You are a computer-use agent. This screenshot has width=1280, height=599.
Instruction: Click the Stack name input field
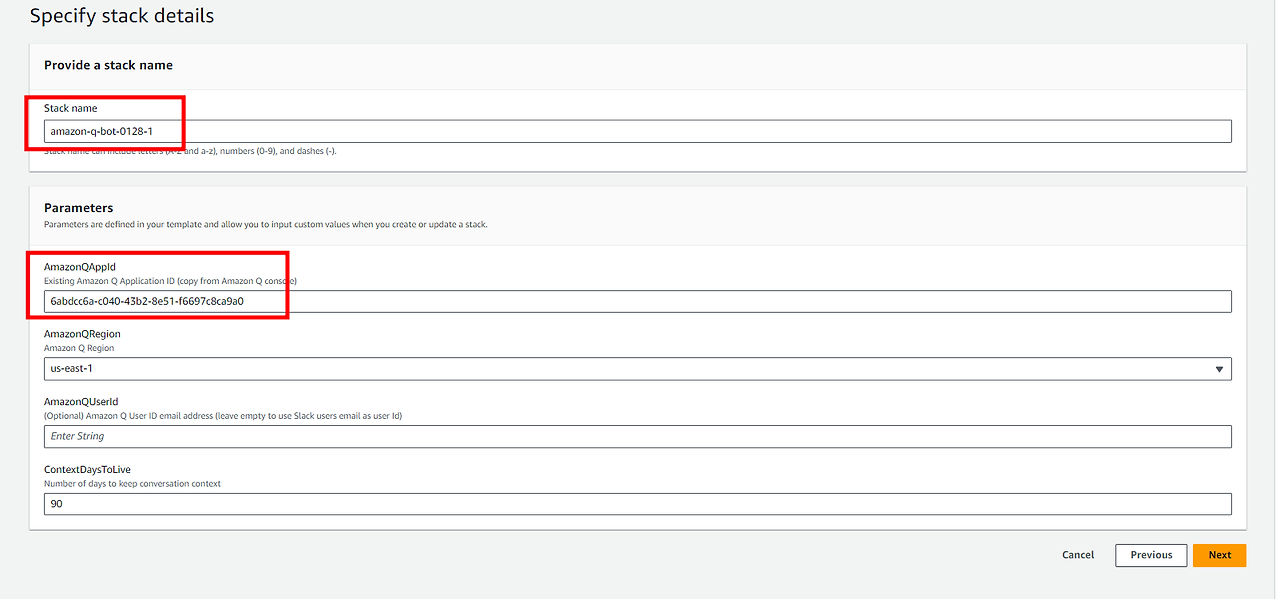(x=638, y=131)
